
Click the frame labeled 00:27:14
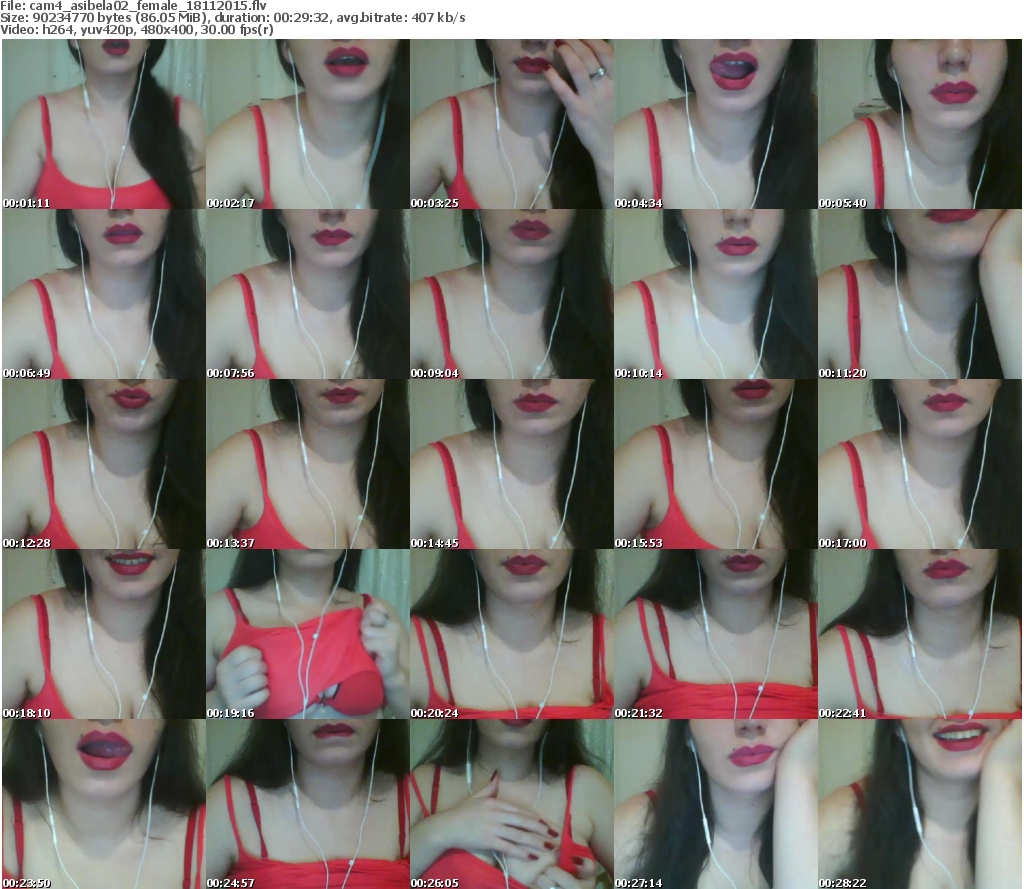[x=715, y=804]
